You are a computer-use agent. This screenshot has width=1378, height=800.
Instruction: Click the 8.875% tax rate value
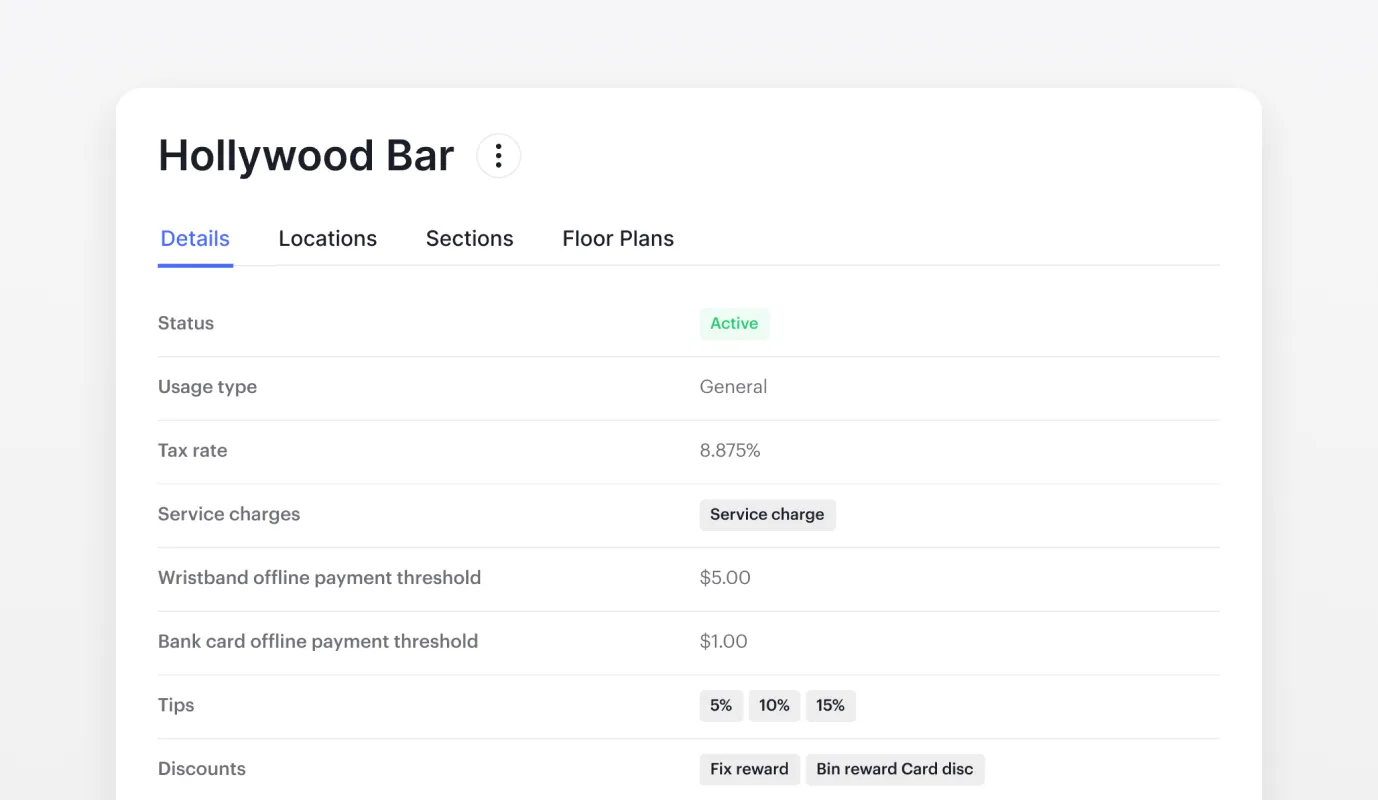point(730,451)
